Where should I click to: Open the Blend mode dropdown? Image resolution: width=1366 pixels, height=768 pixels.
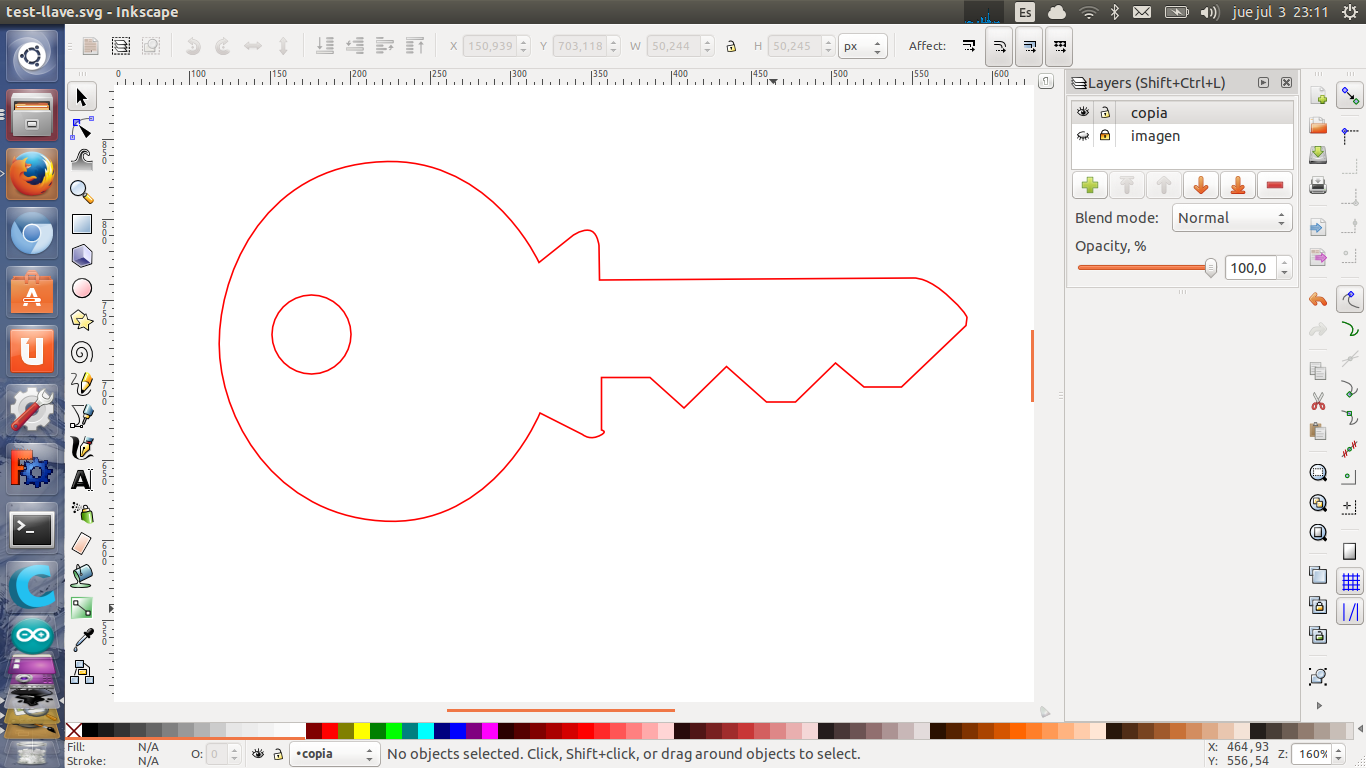point(1233,218)
